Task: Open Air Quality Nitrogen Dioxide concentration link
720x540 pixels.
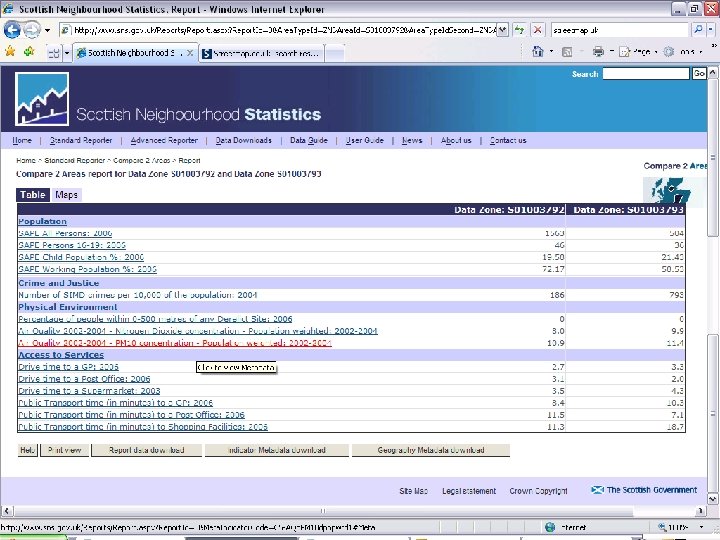Action: (198, 331)
